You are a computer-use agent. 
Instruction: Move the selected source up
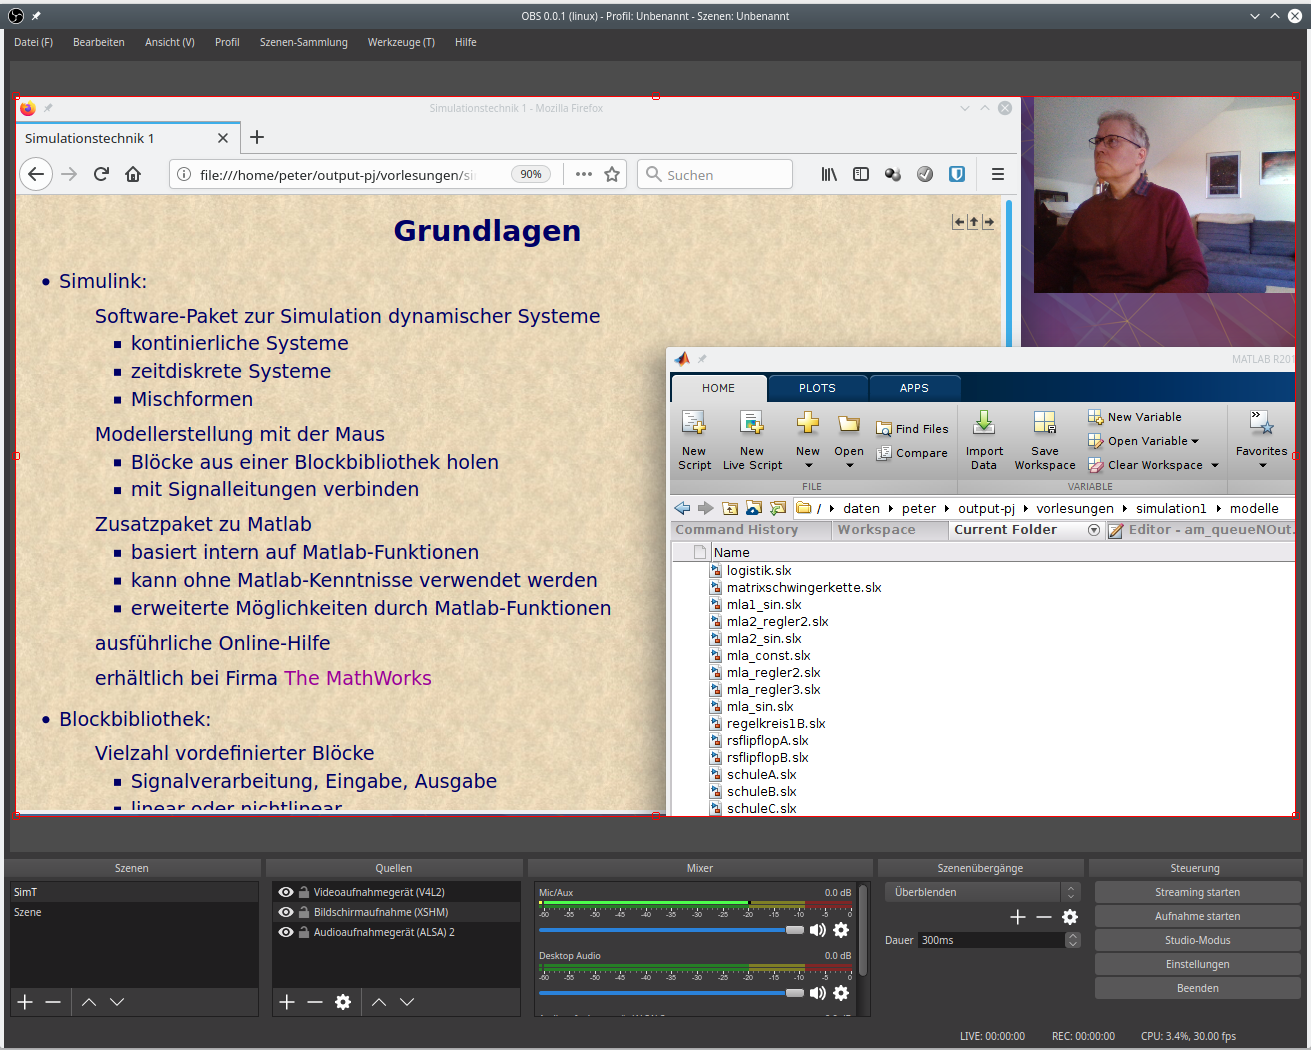click(379, 1002)
